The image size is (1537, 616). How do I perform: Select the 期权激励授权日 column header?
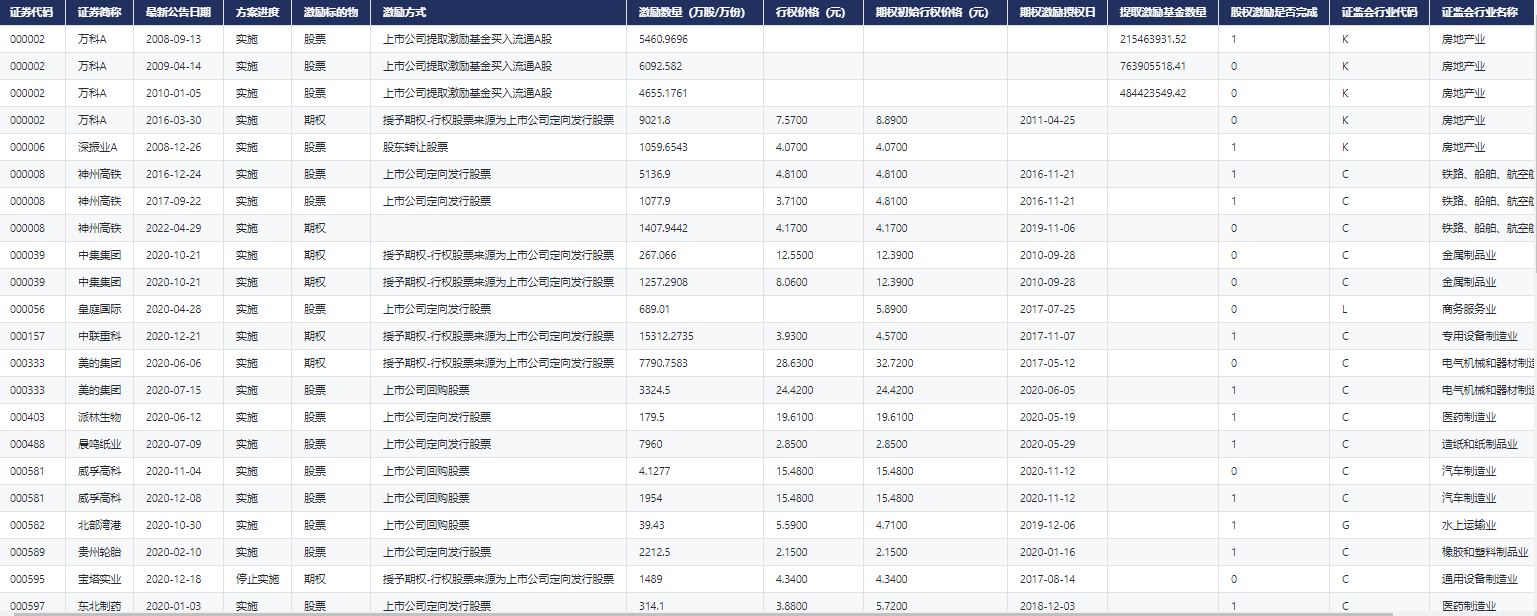point(1057,13)
